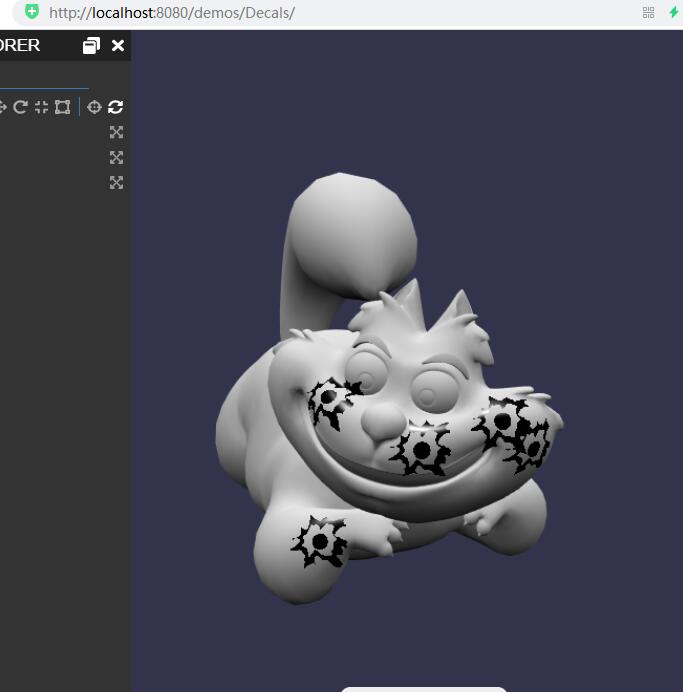Viewport: 683px width, 692px height.
Task: Click the bullet decal on the cat's paw
Action: click(320, 542)
